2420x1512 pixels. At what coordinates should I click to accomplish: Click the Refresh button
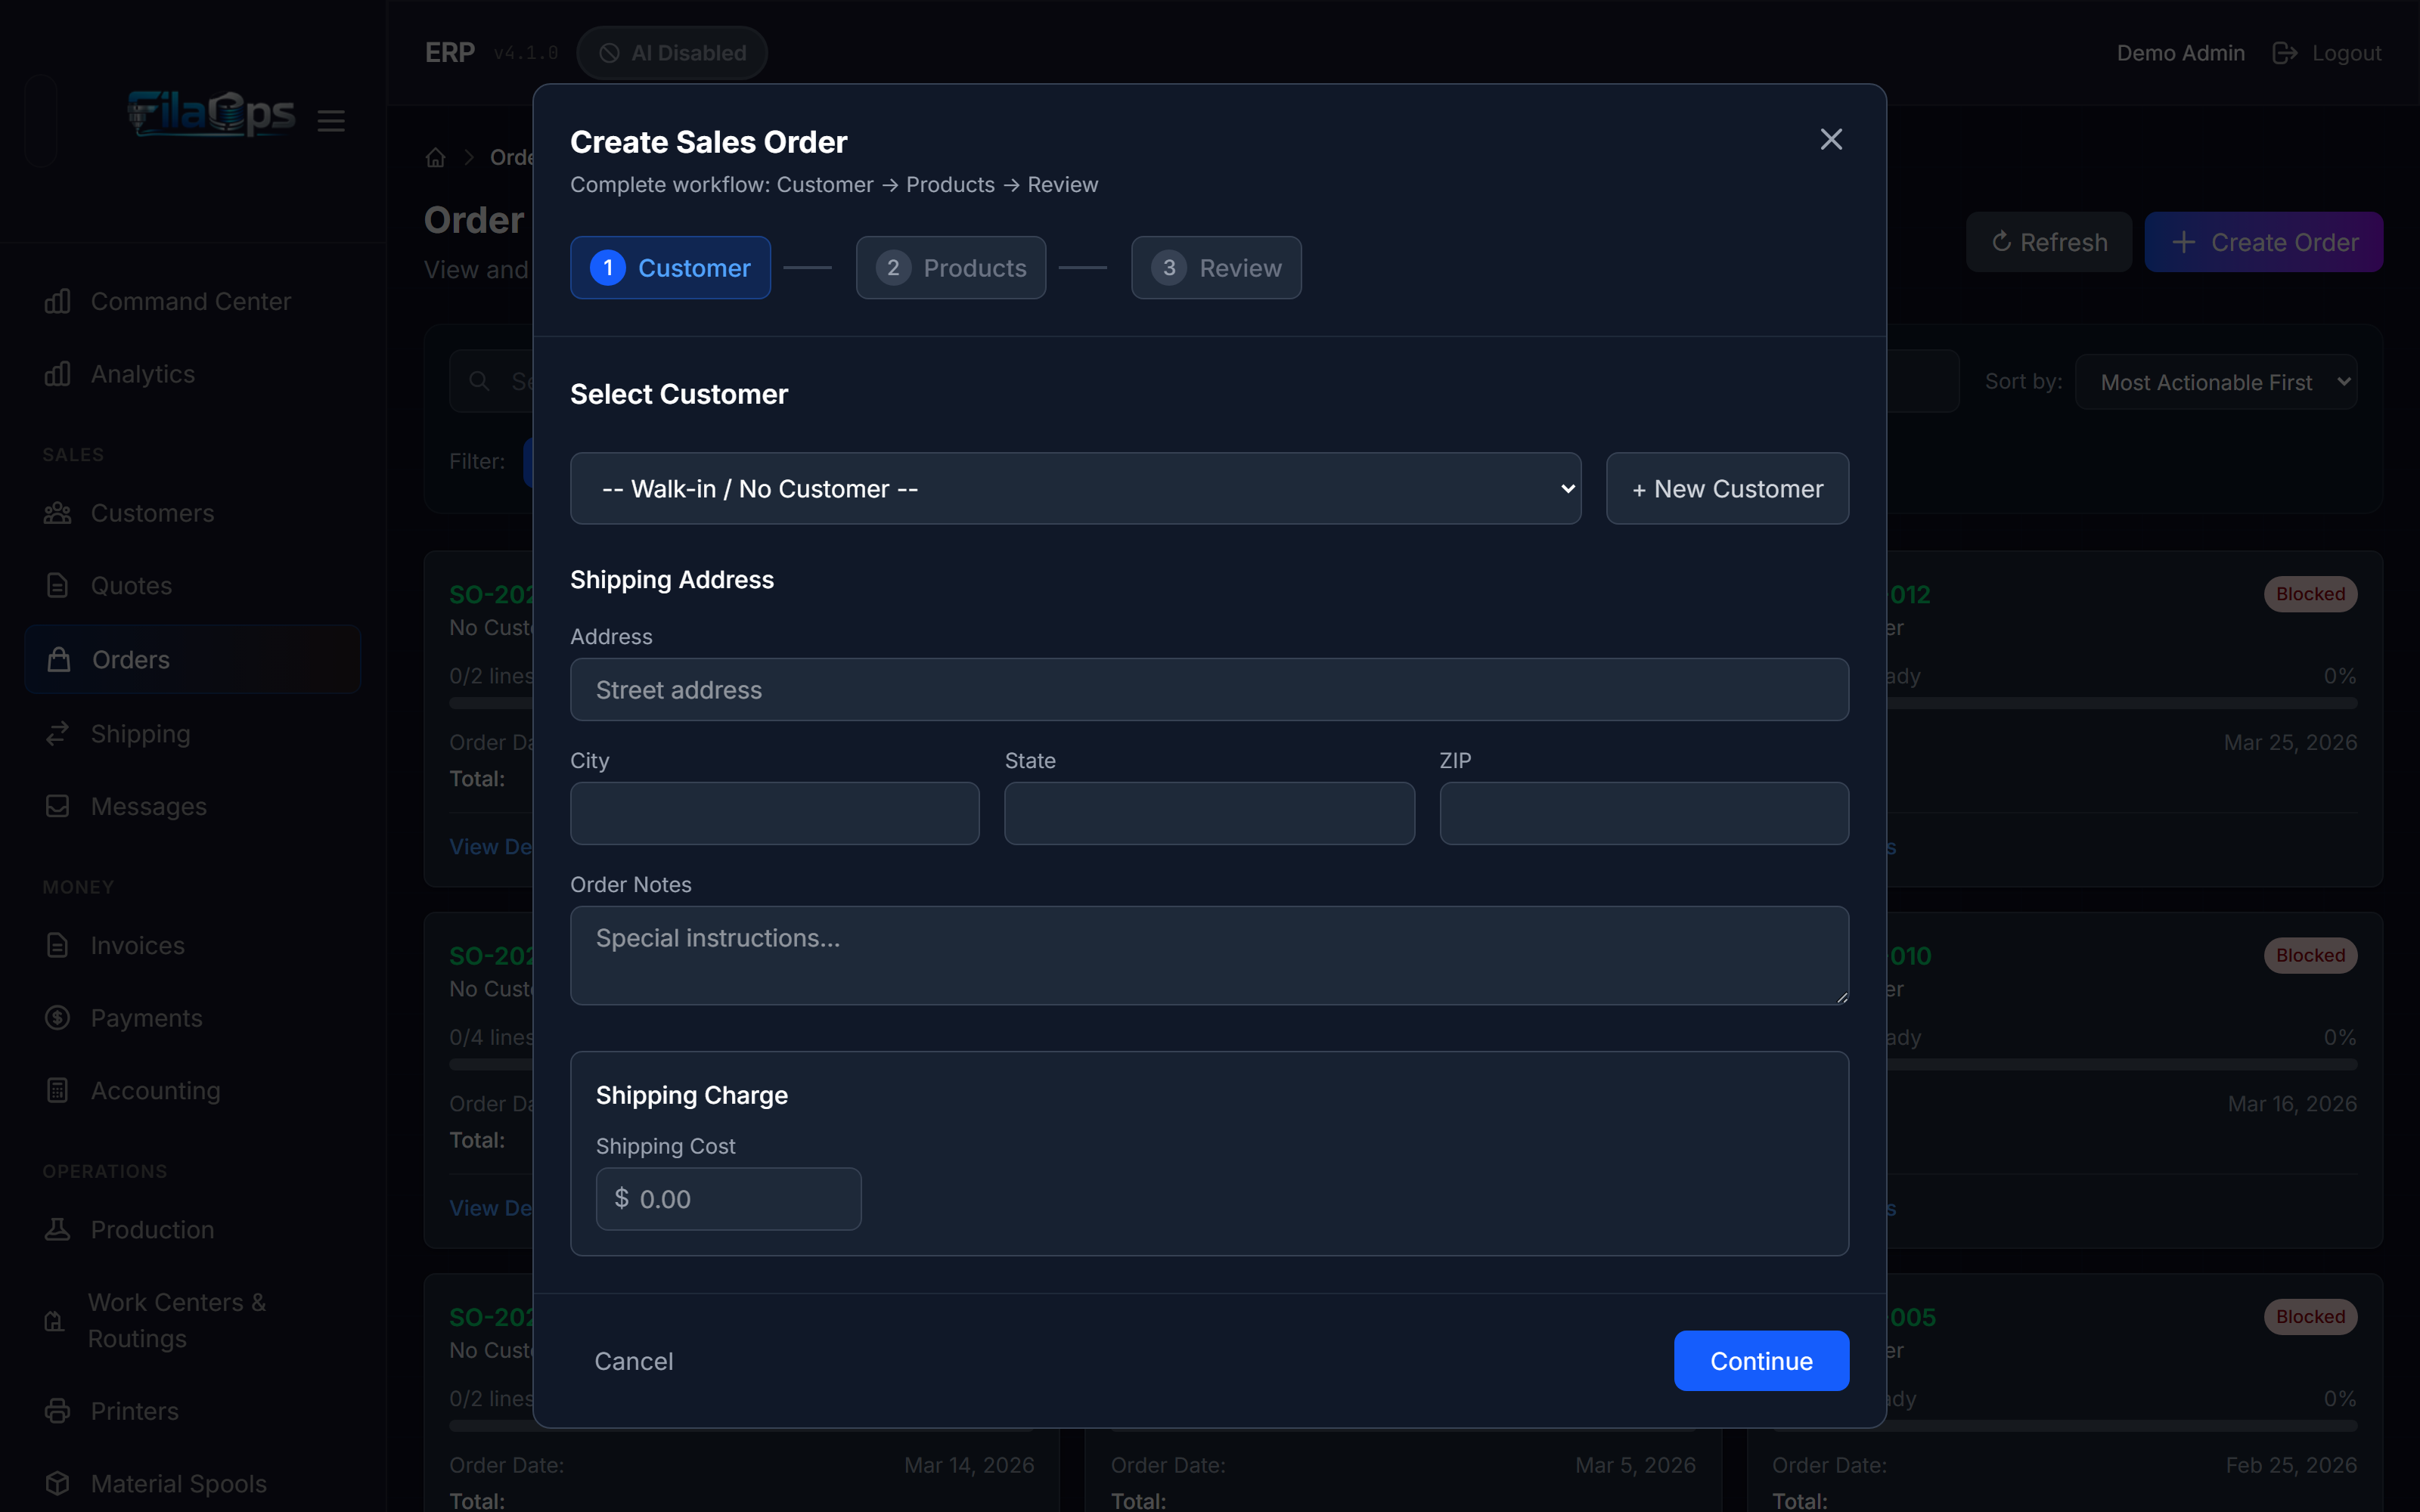[x=2048, y=242]
